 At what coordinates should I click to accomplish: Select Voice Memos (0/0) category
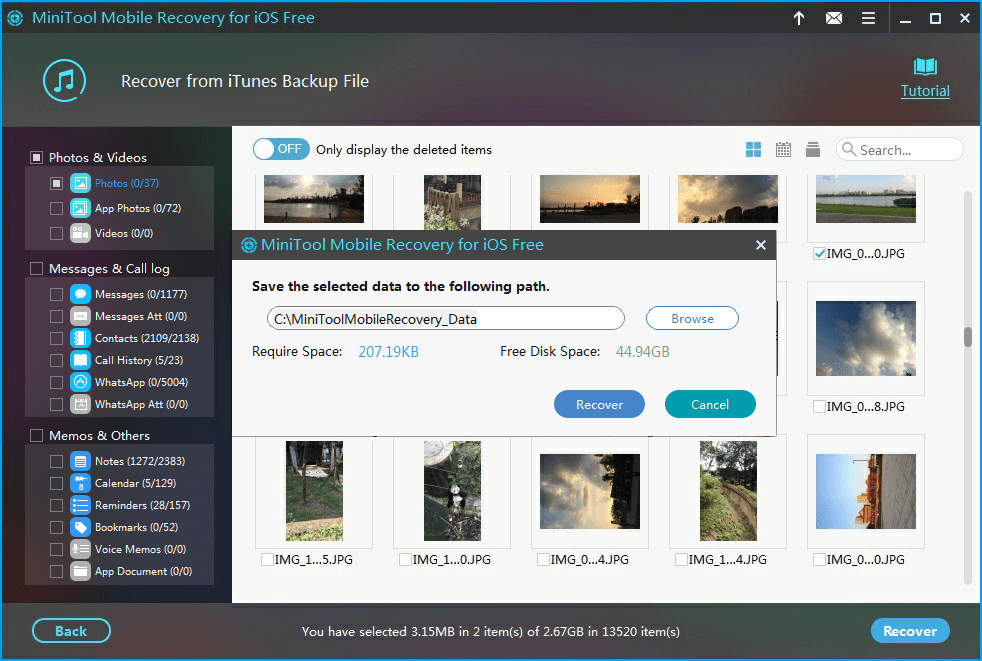140,549
